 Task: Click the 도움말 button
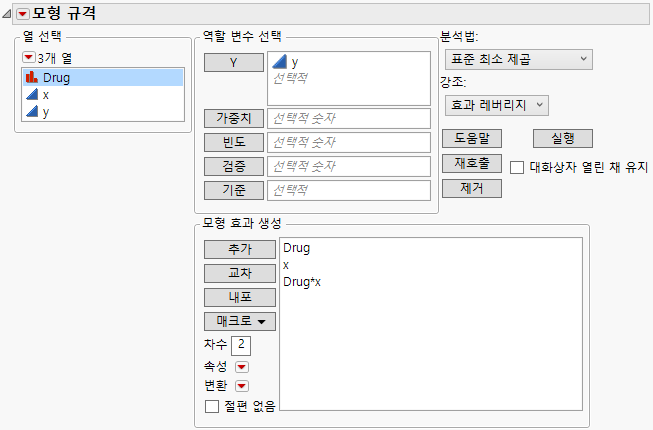[x=472, y=139]
